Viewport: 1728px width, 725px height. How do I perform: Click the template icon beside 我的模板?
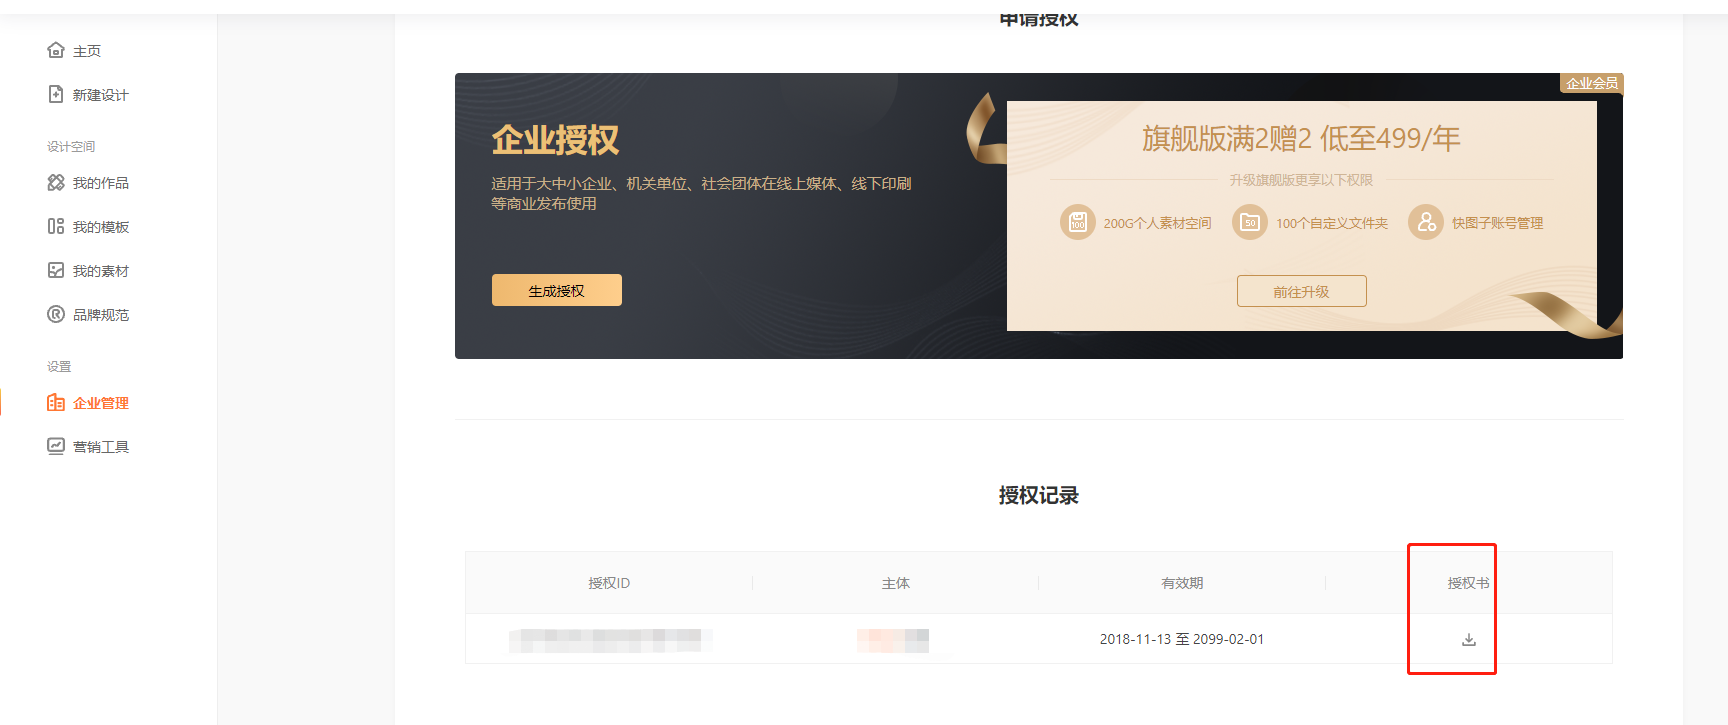[56, 226]
